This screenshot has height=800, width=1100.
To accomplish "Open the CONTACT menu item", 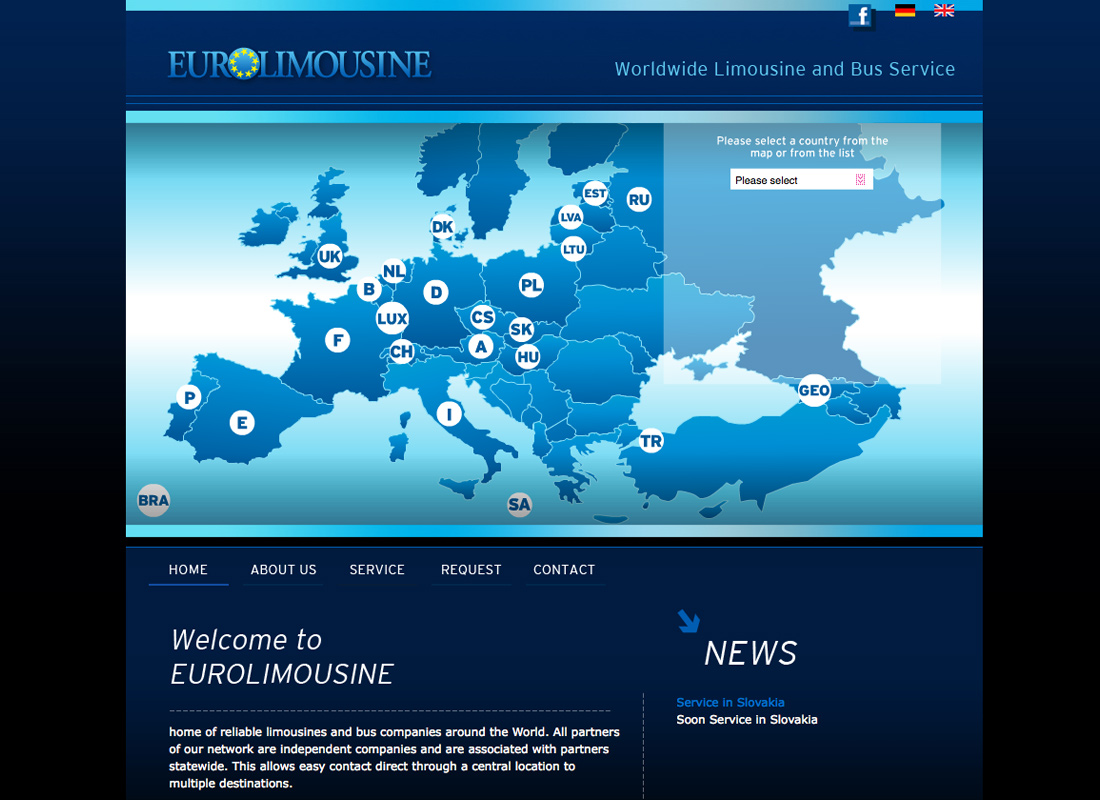I will tap(564, 570).
